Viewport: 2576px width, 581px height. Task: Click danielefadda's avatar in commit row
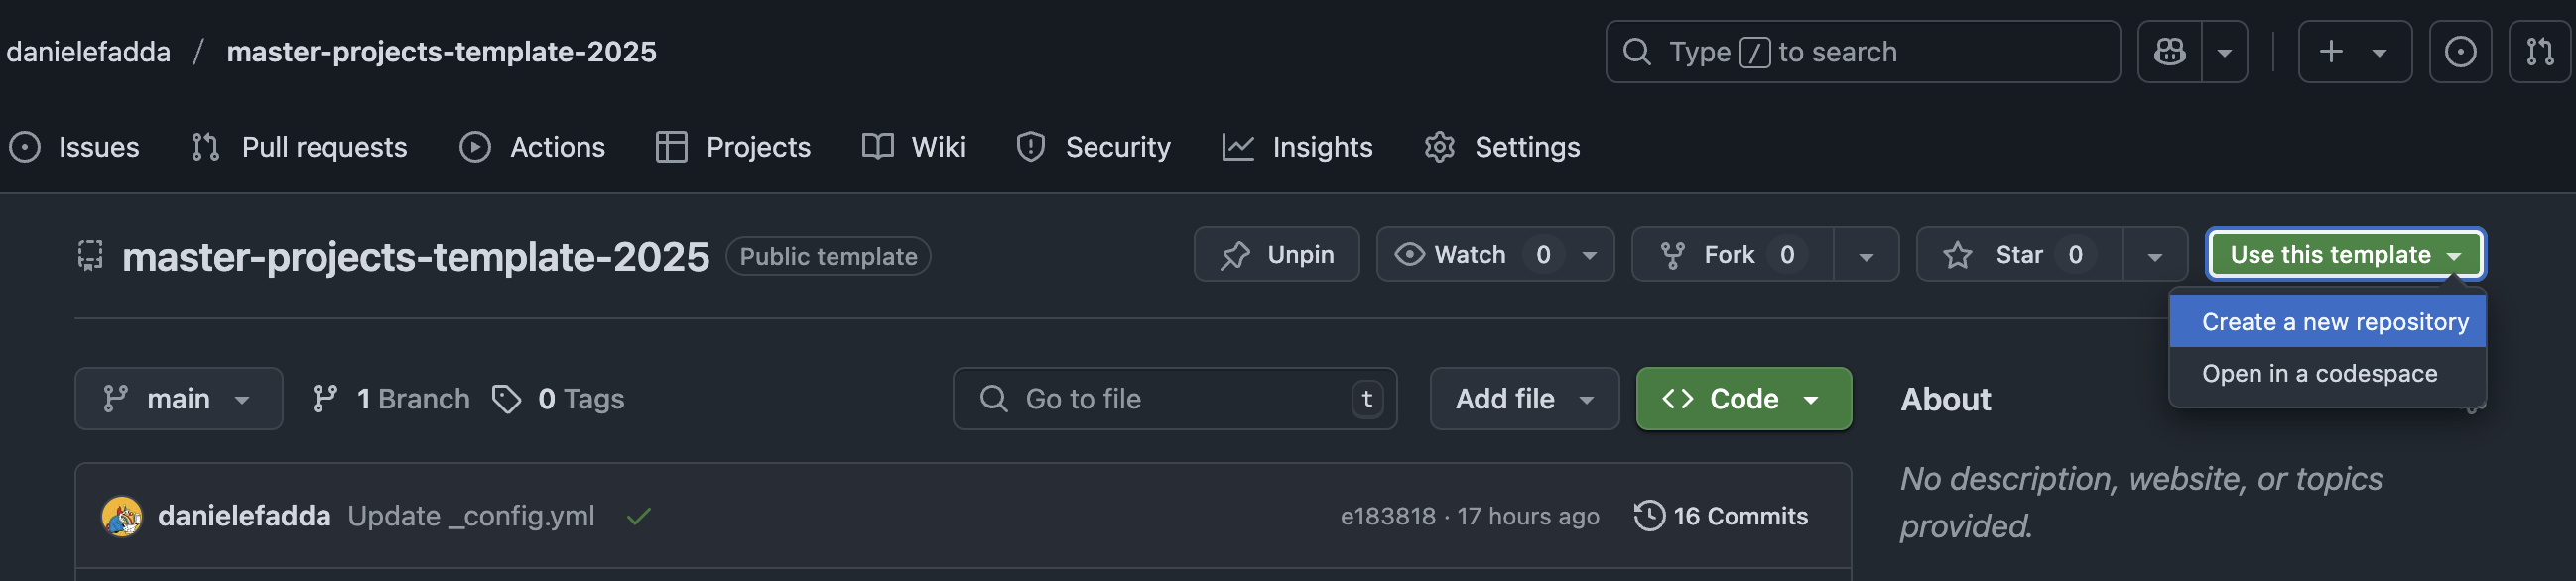pyautogui.click(x=122, y=516)
